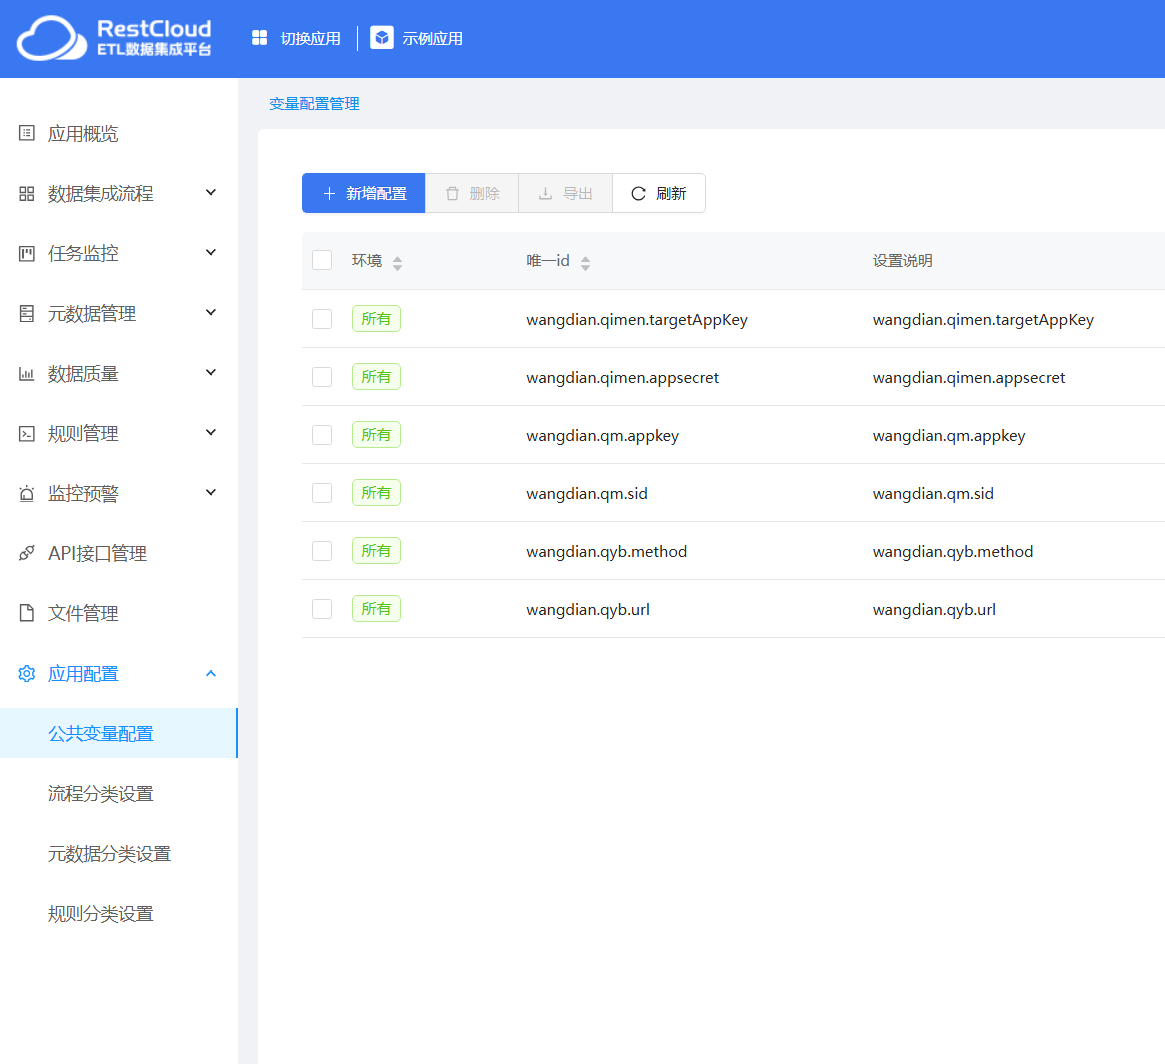Click the 示例应用 cube icon
The height and width of the screenshot is (1064, 1165).
point(382,38)
